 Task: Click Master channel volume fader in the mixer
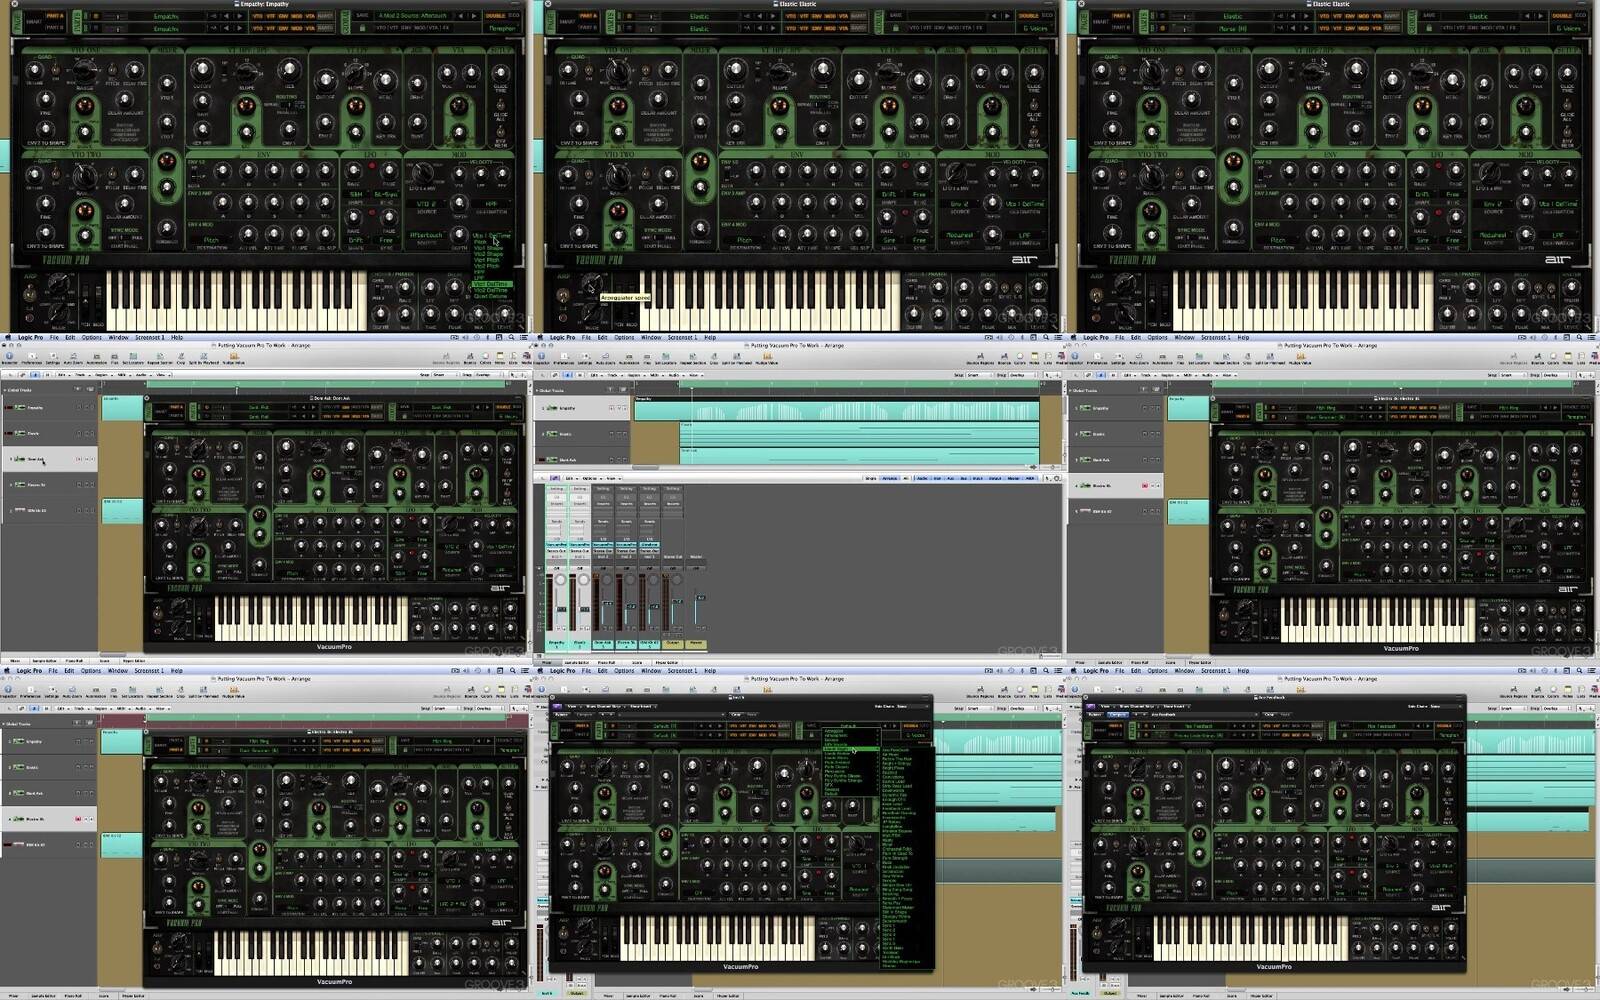pyautogui.click(x=701, y=598)
